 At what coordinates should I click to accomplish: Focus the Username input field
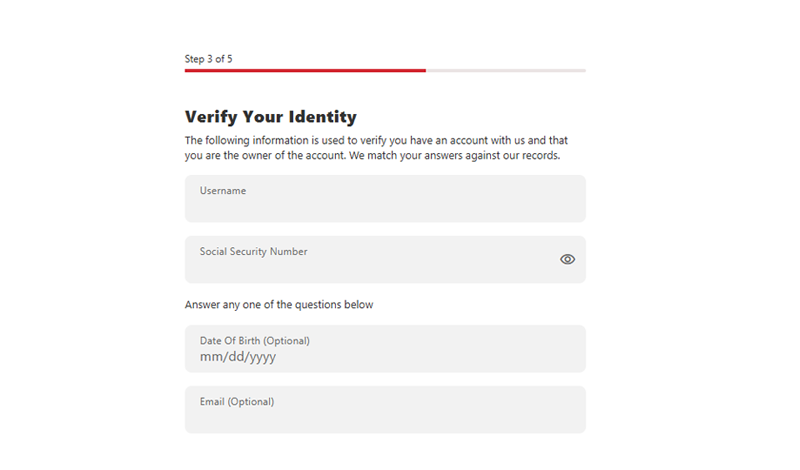(385, 199)
